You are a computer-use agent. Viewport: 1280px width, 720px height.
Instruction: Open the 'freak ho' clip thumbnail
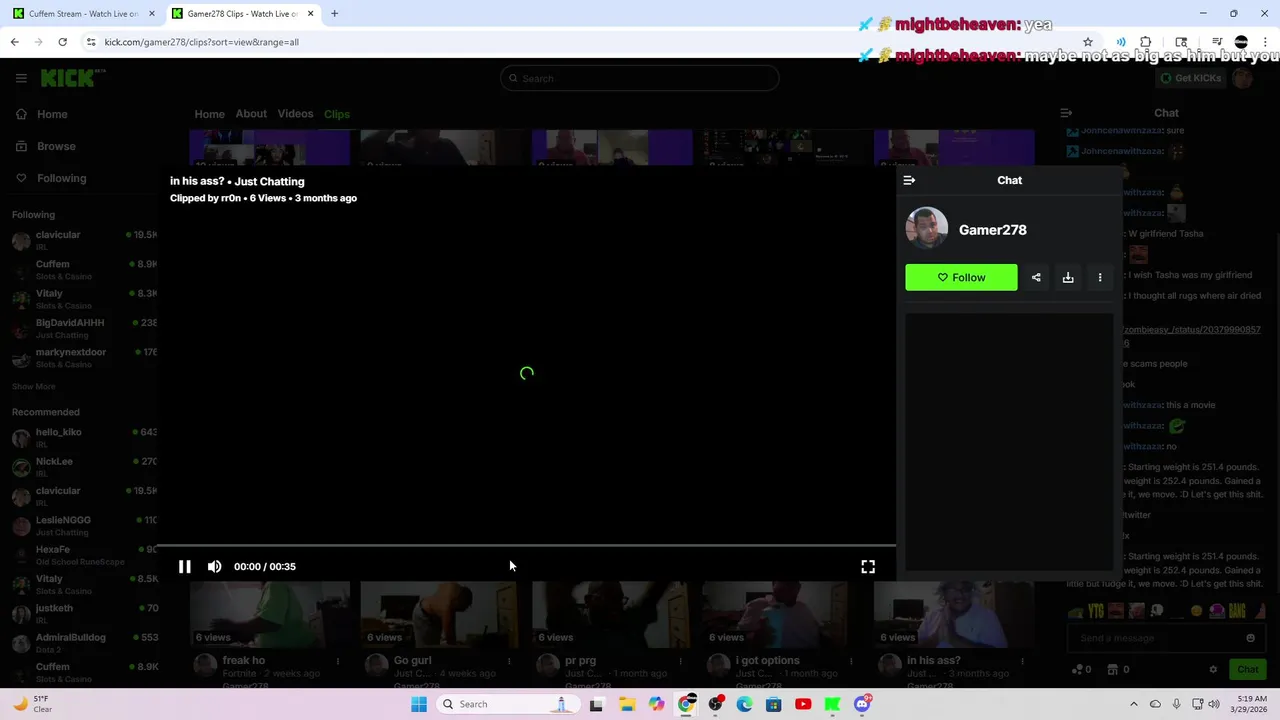[269, 614]
